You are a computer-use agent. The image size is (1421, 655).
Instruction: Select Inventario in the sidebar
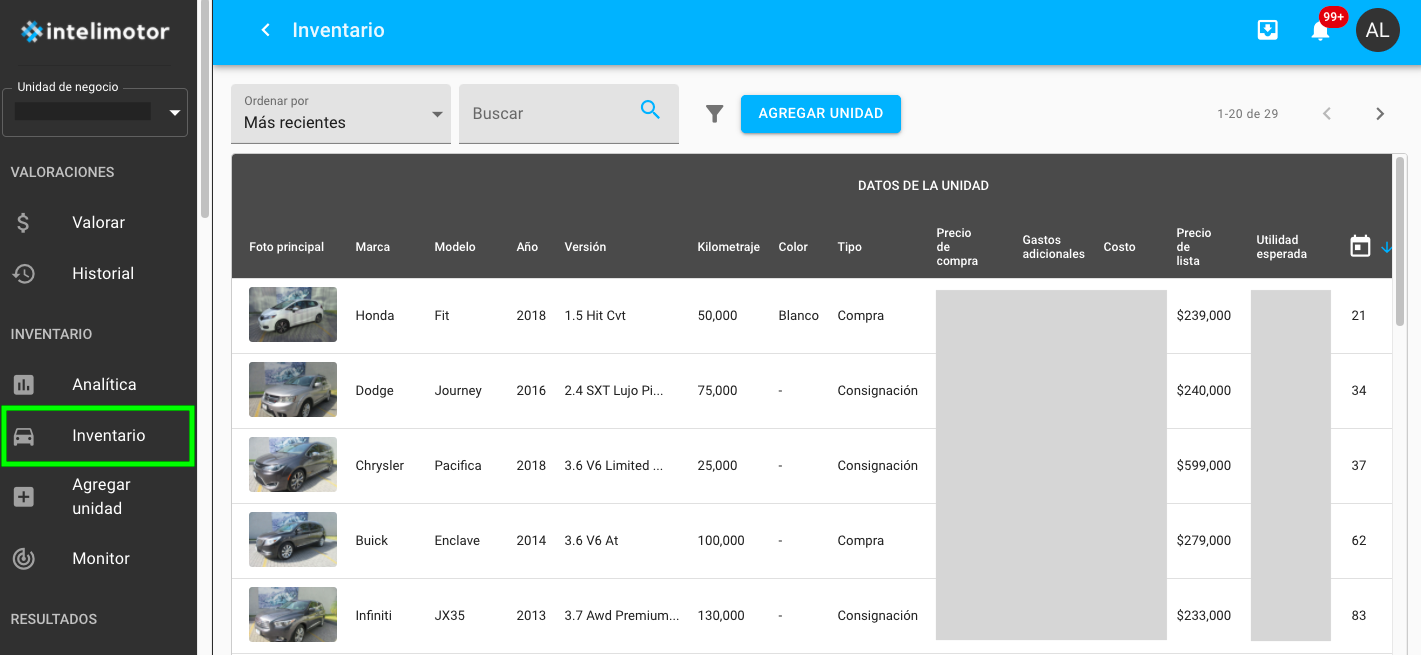point(98,436)
